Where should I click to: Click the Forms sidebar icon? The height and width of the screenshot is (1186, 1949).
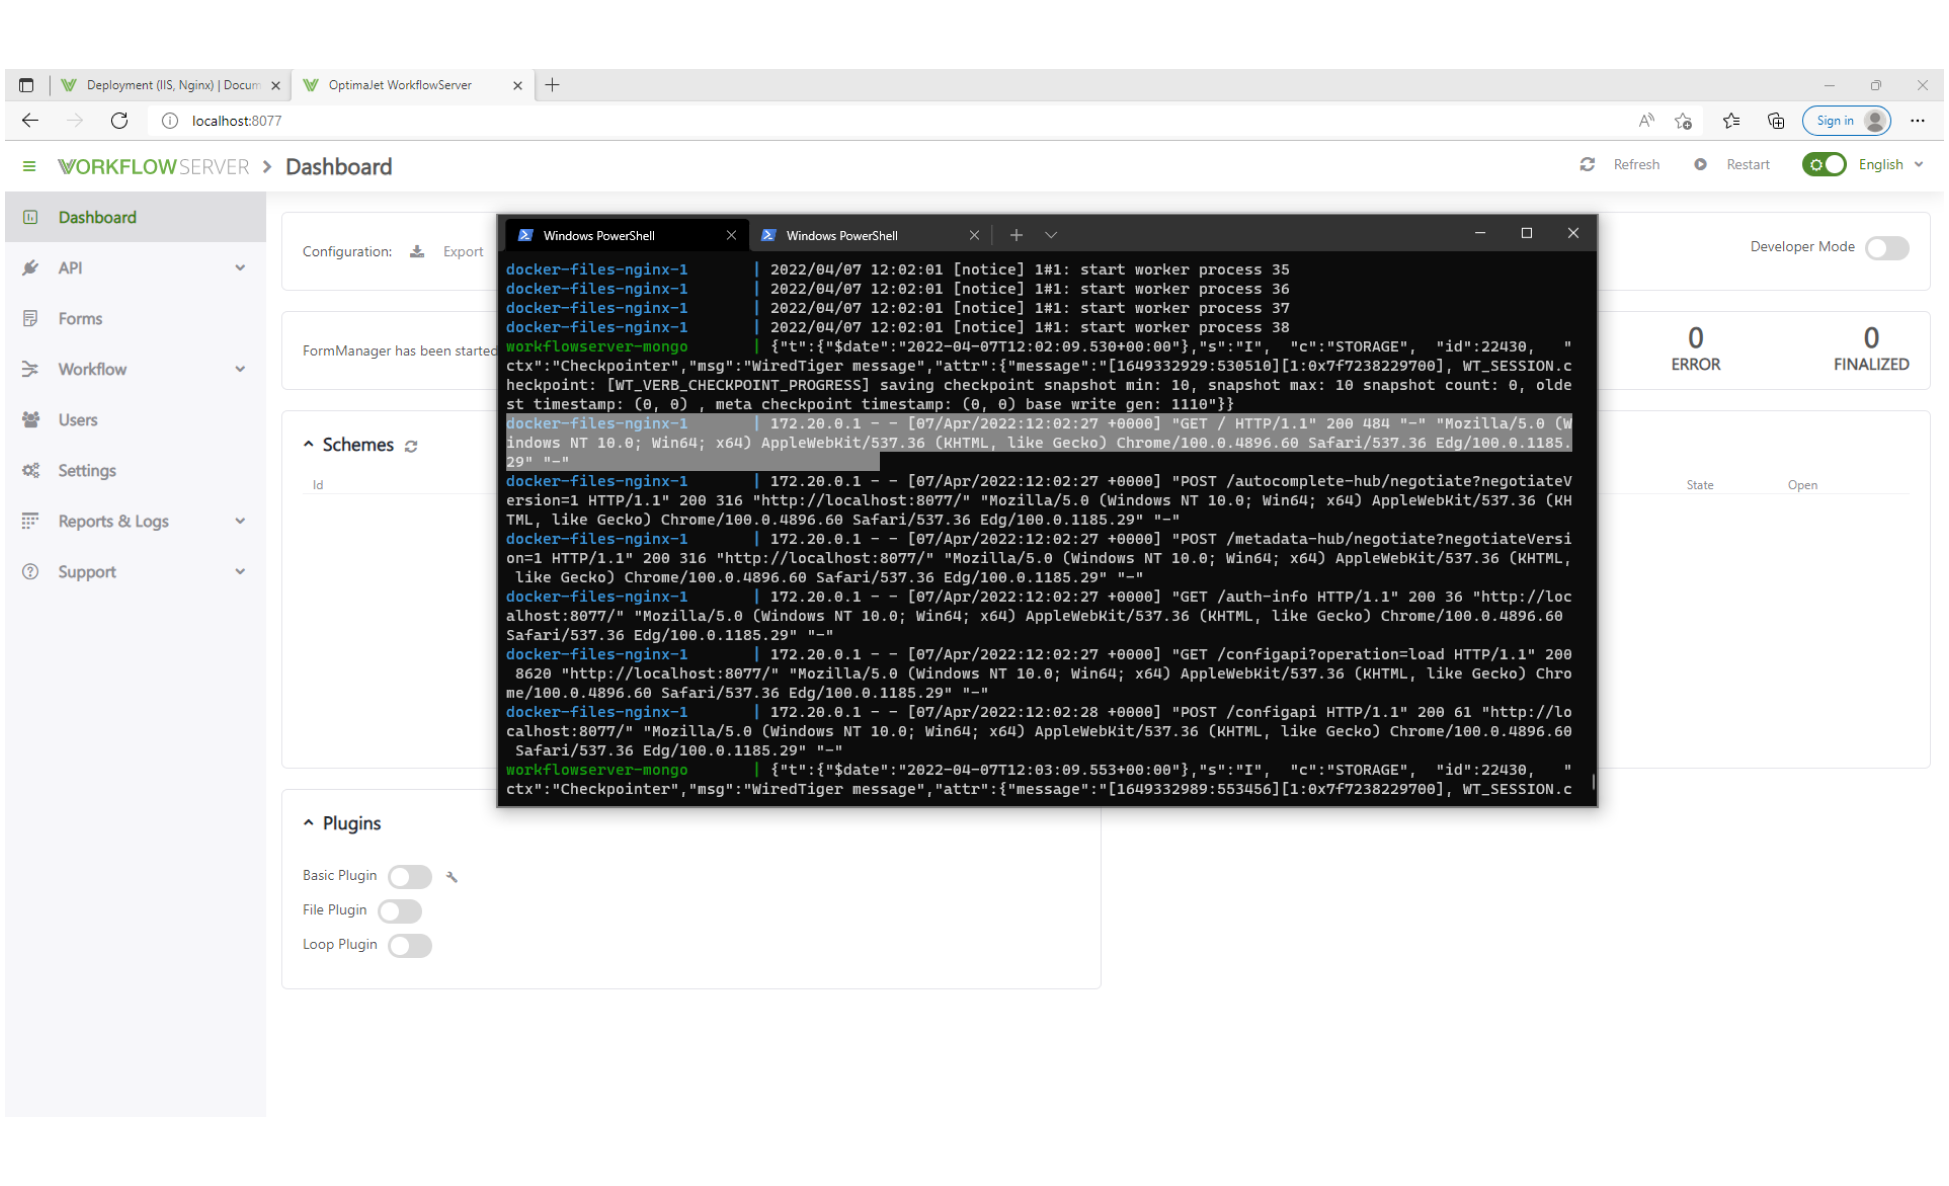click(31, 318)
